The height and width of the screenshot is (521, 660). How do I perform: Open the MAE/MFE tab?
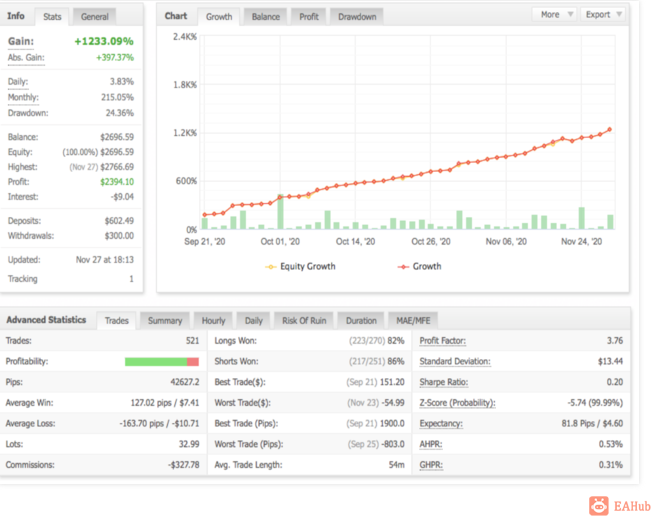[413, 321]
